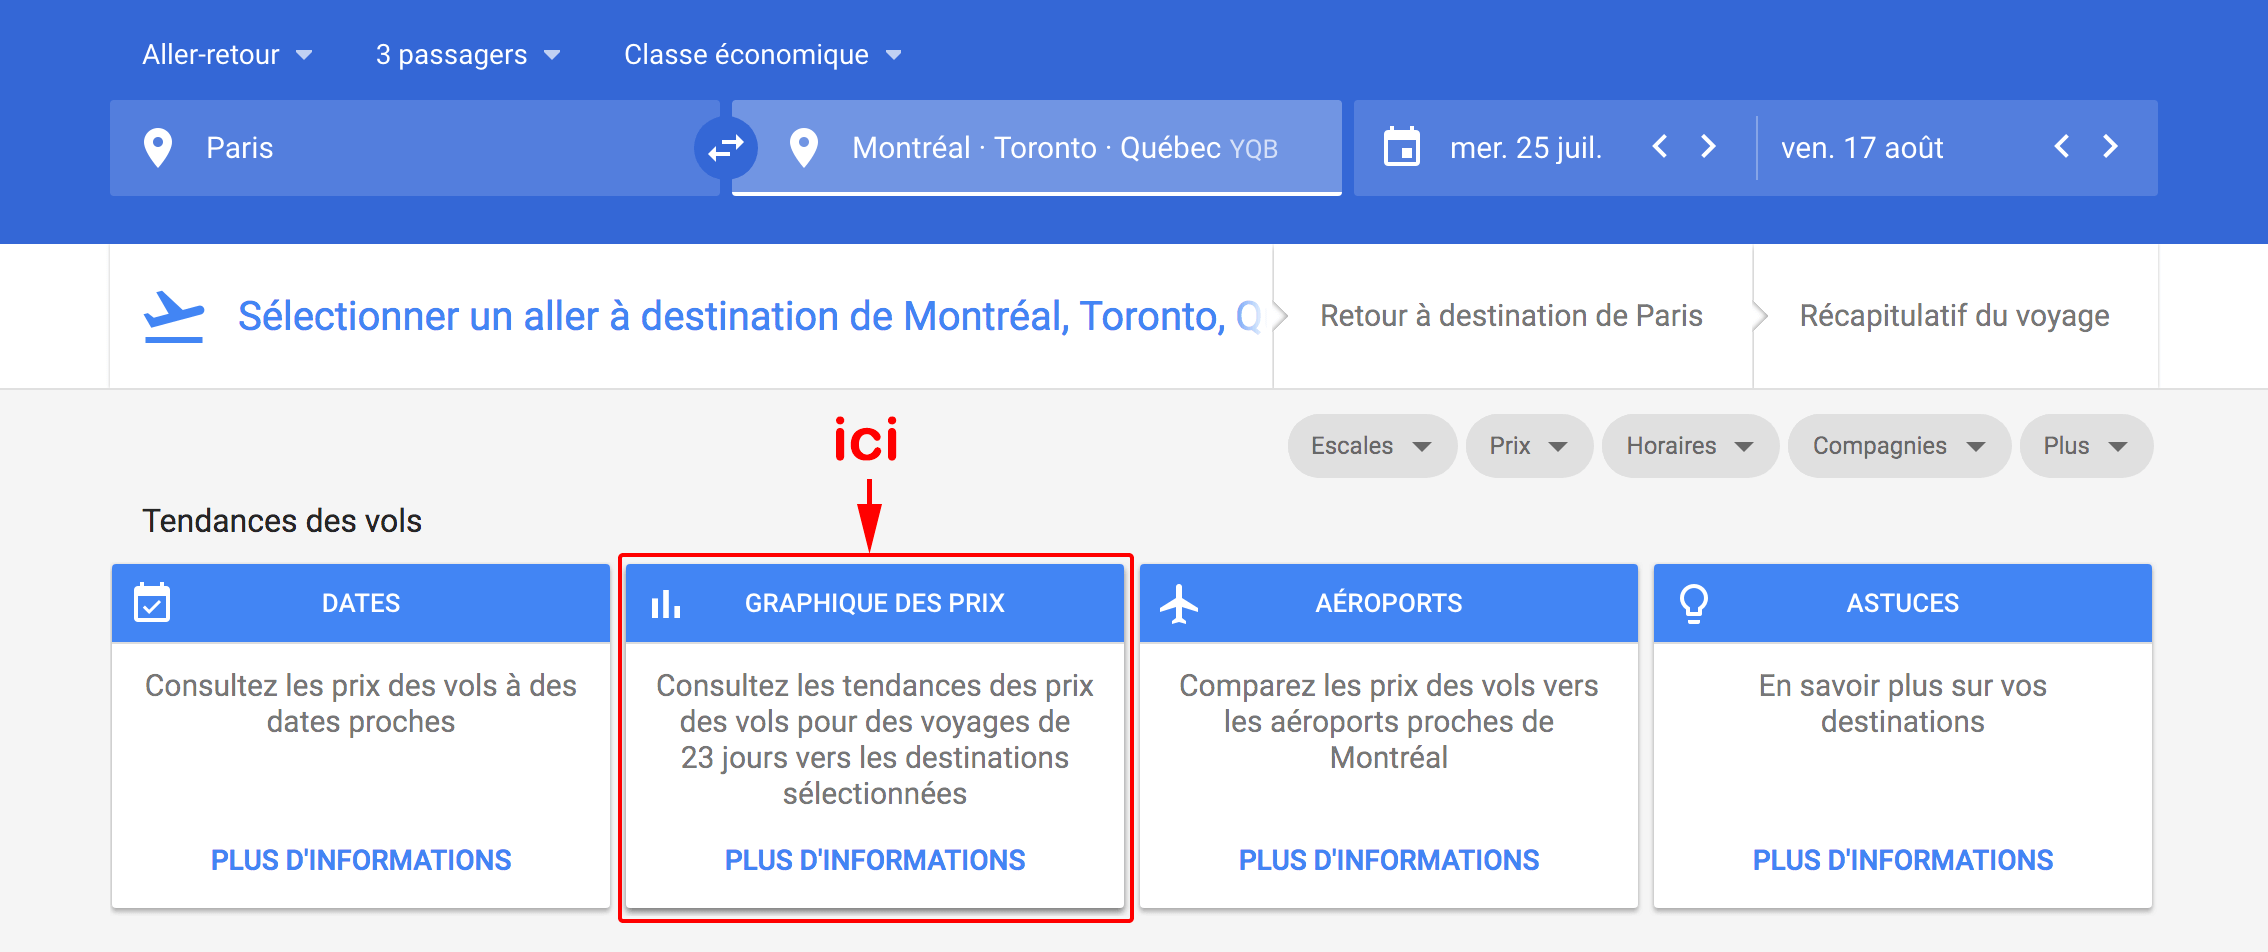Click the calendar check icon on Dates card
Viewport: 2268px width, 952px height.
pyautogui.click(x=152, y=603)
